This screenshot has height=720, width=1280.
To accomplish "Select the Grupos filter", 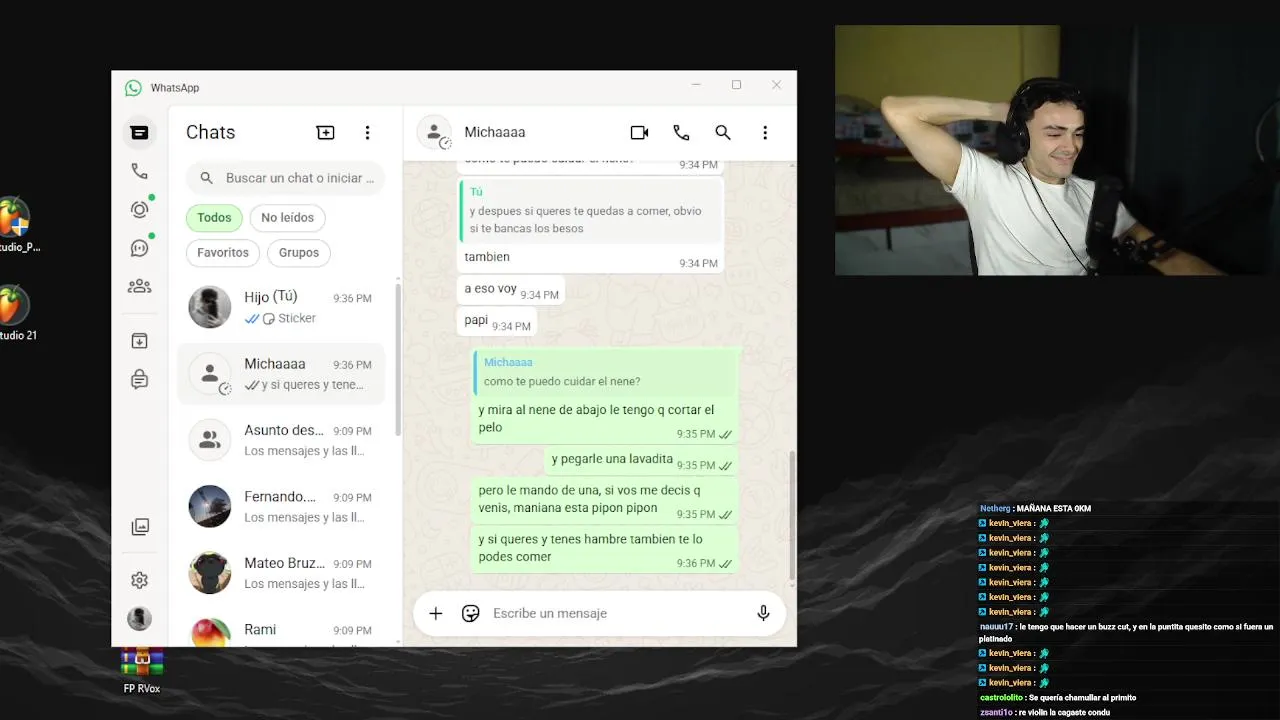I will tap(299, 252).
